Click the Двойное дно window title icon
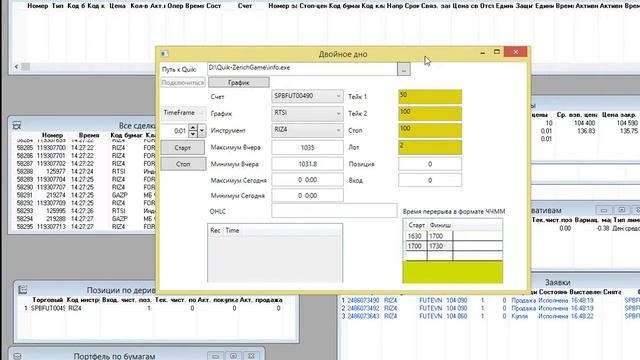640x360 pixels. 164,53
